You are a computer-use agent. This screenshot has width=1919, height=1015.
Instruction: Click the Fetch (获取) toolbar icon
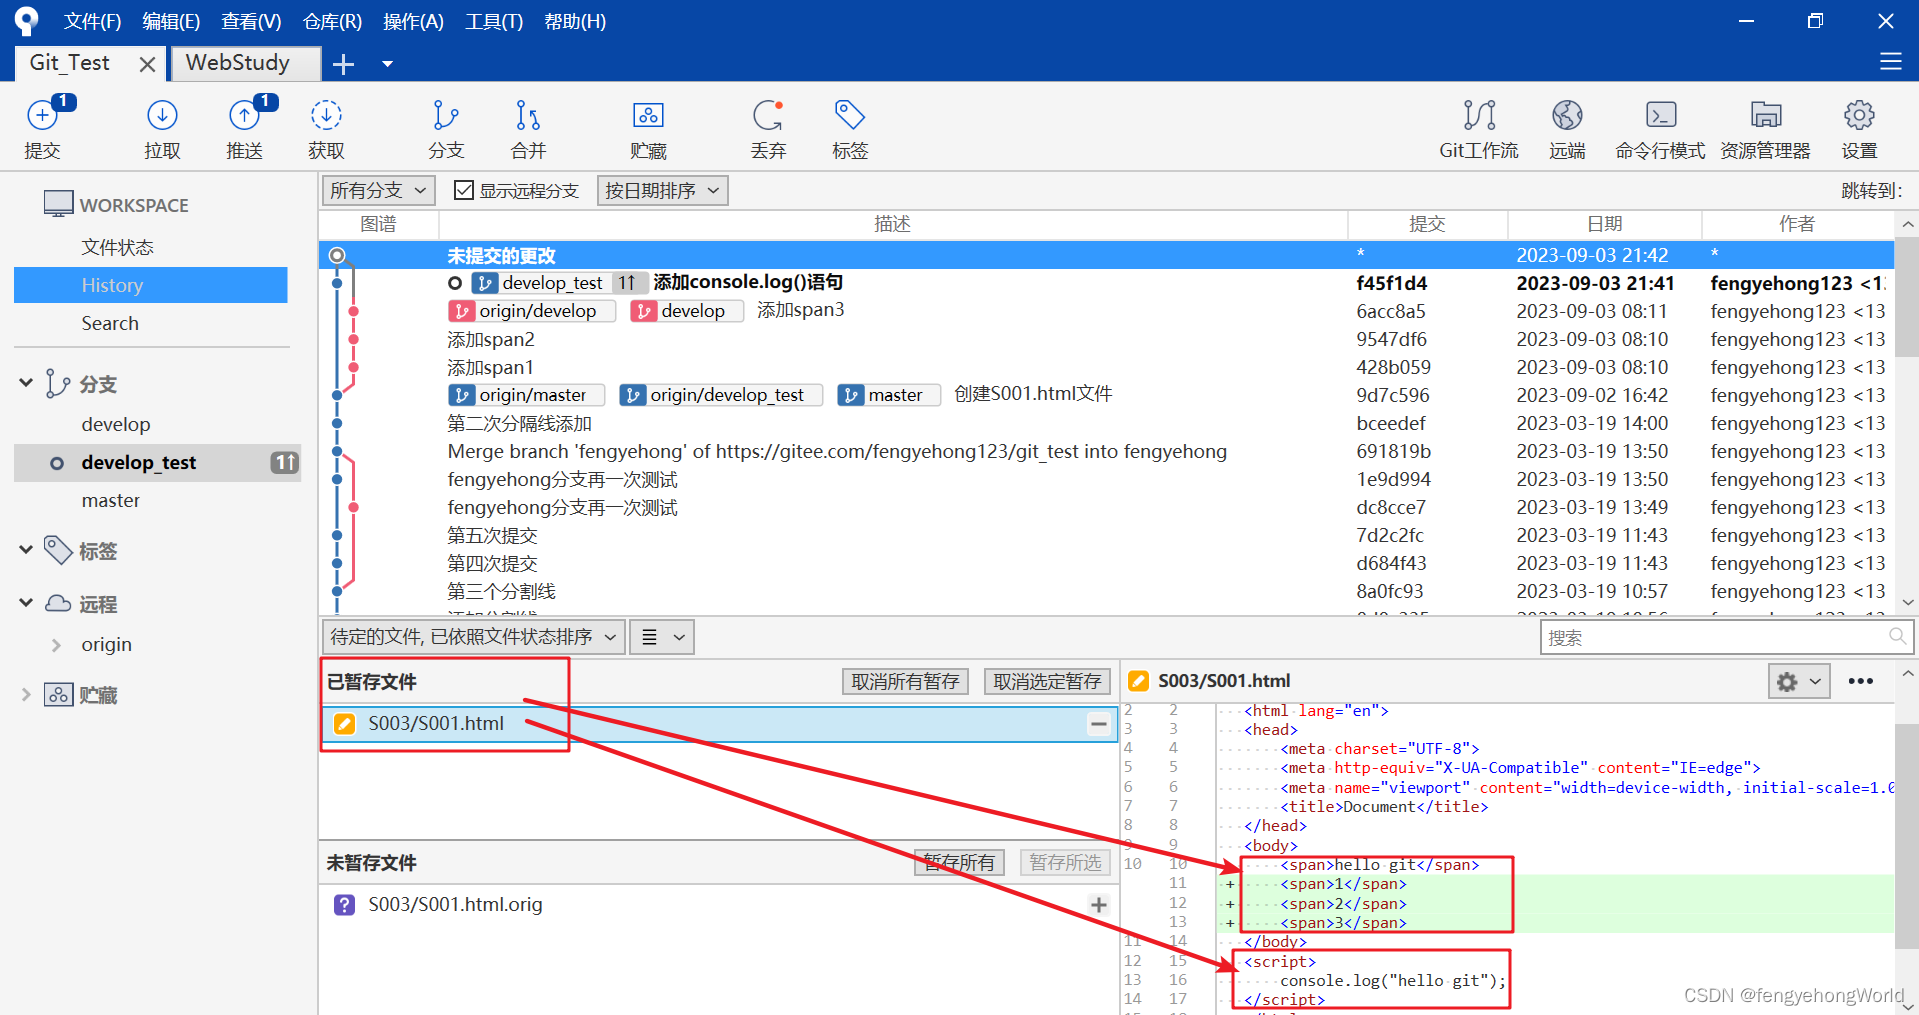pos(326,128)
